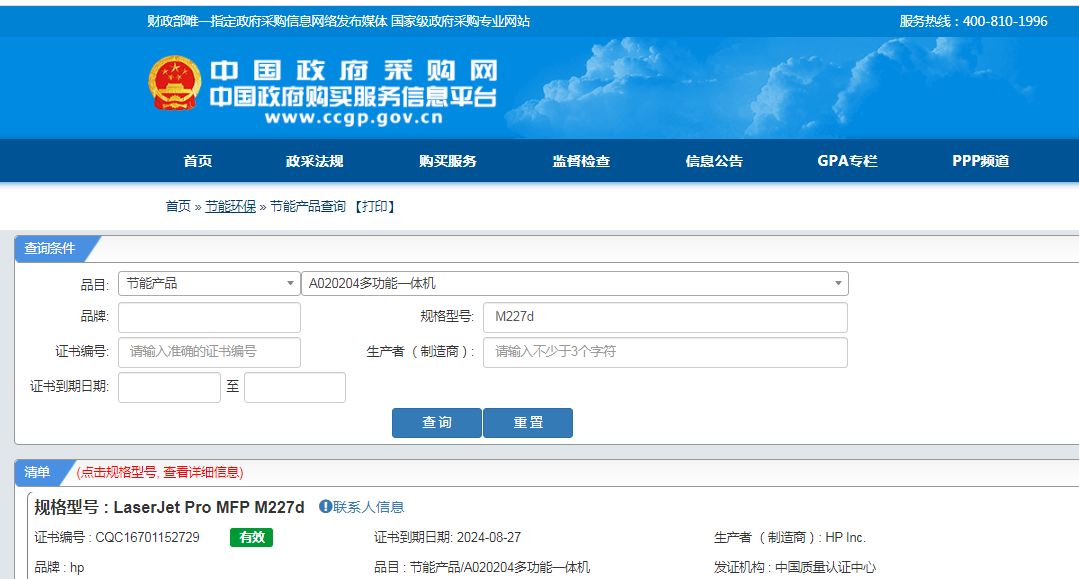Click the certificate expiry start date field
The width and height of the screenshot is (1079, 579).
[169, 387]
